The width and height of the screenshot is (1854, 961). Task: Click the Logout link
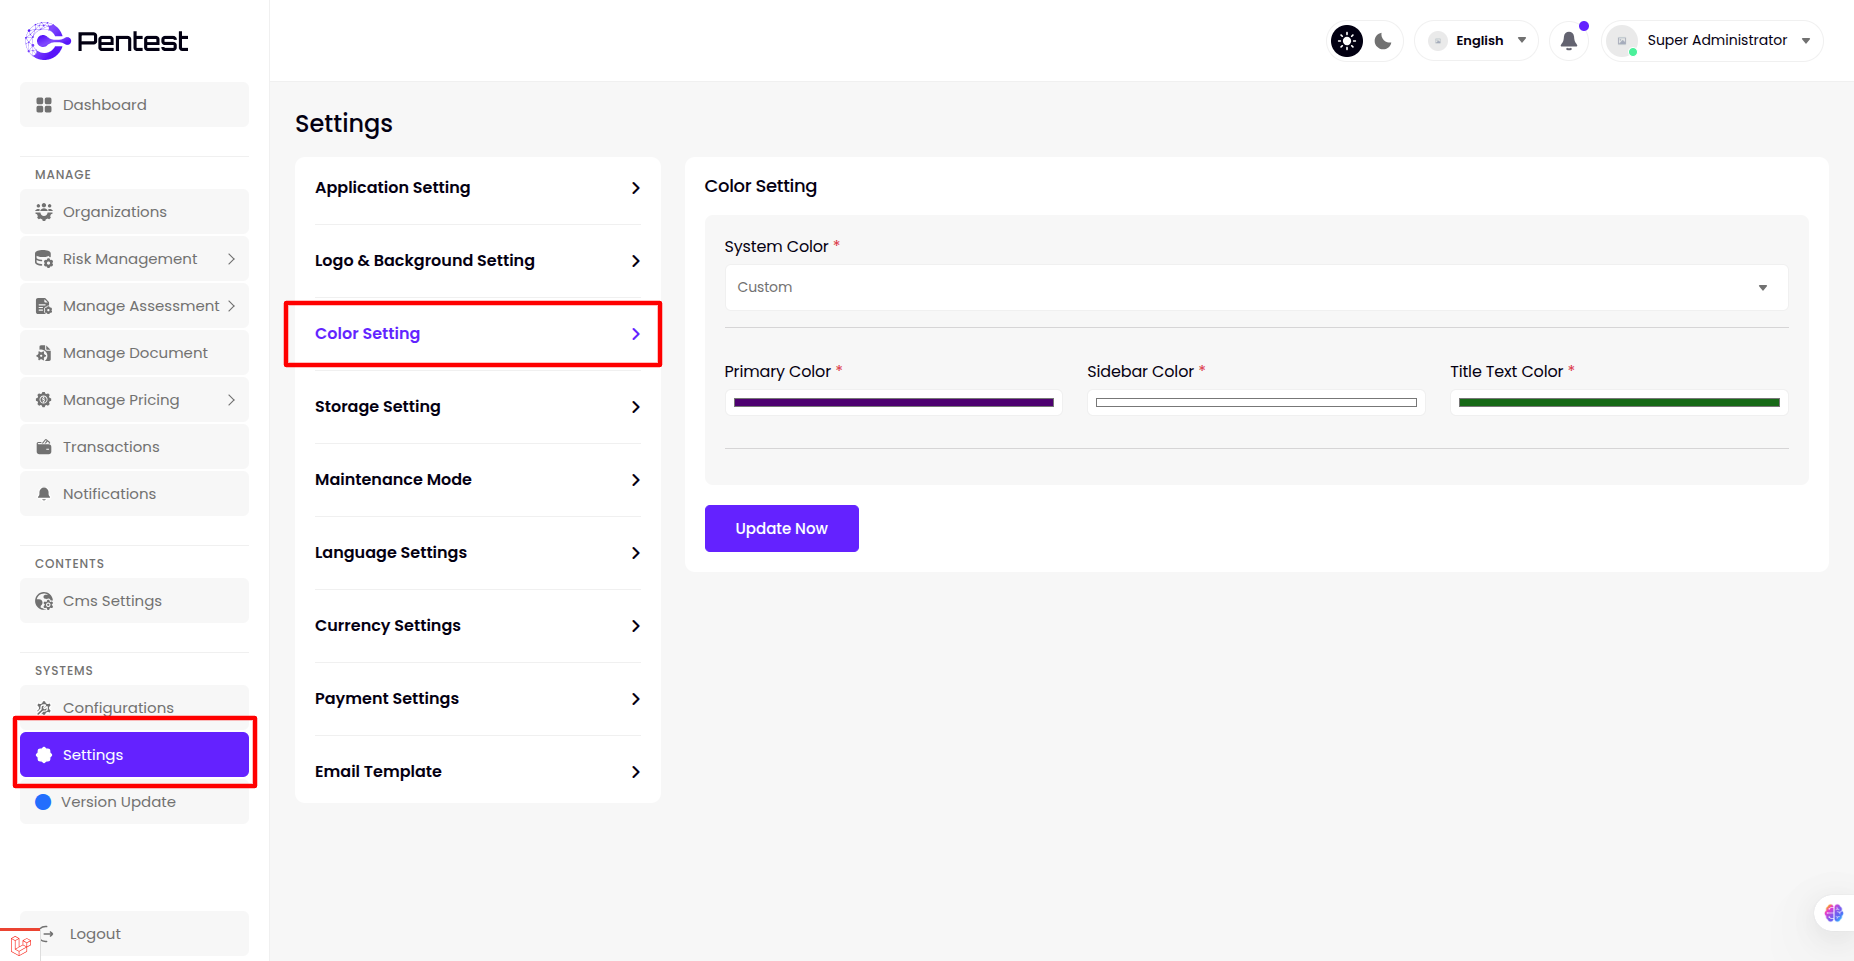pyautogui.click(x=95, y=934)
